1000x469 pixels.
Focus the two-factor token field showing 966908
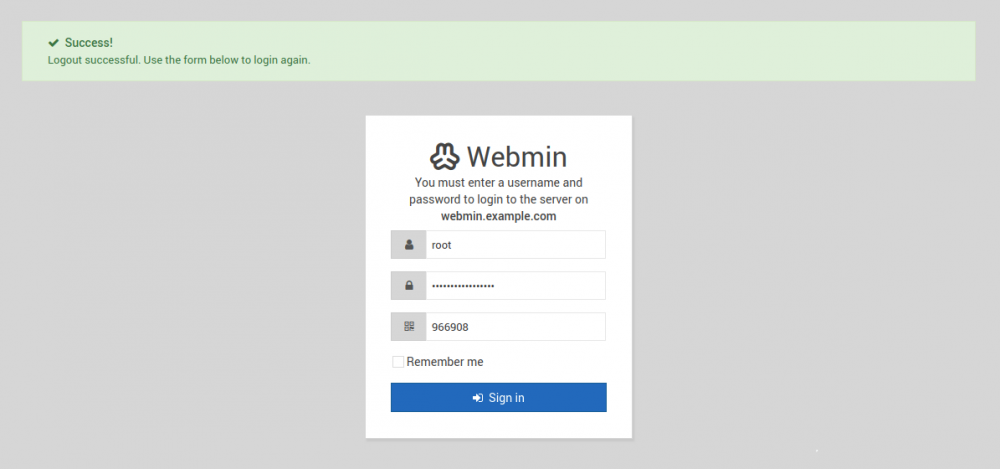click(x=515, y=327)
